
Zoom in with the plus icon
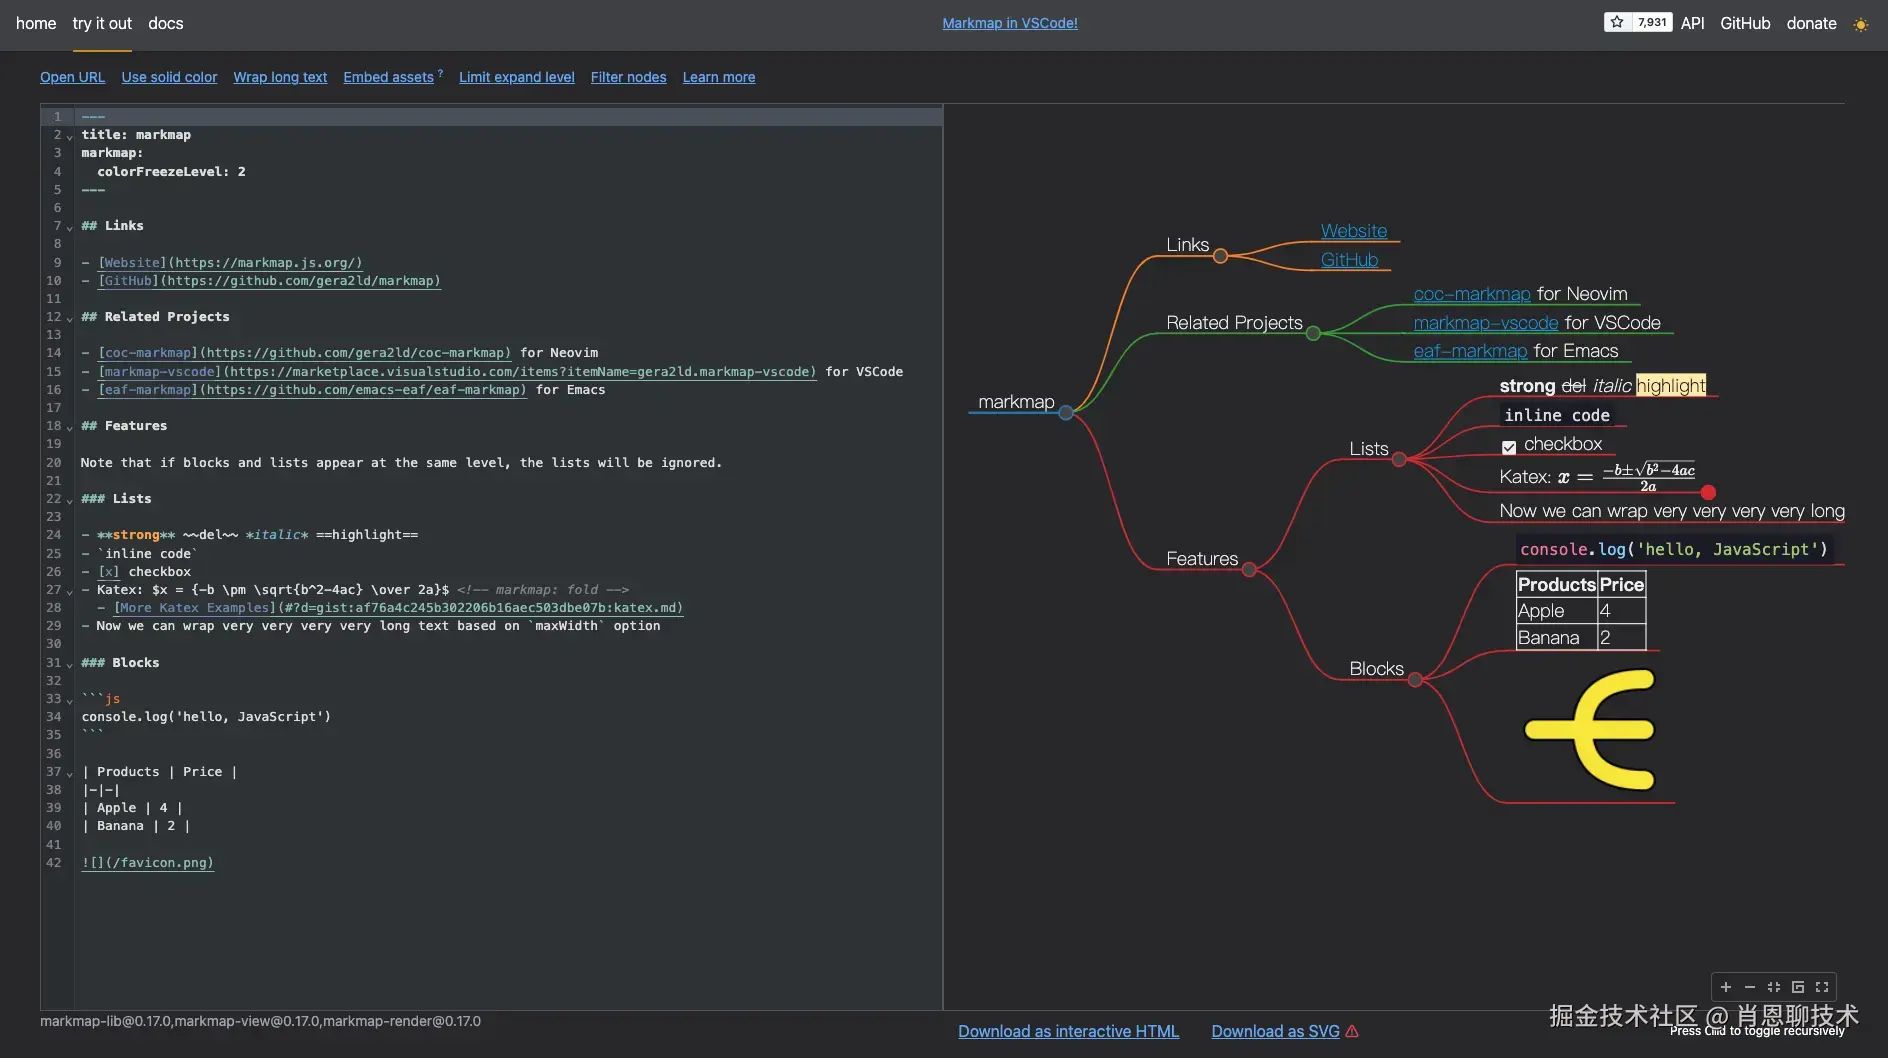pyautogui.click(x=1726, y=987)
